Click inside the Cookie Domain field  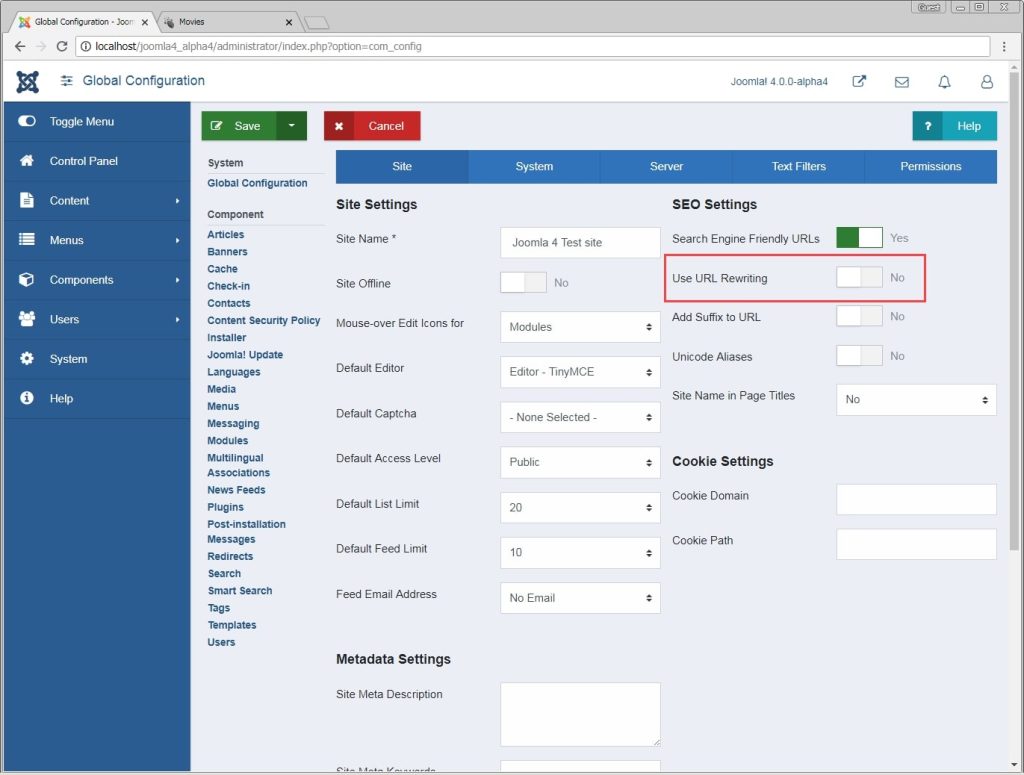915,499
